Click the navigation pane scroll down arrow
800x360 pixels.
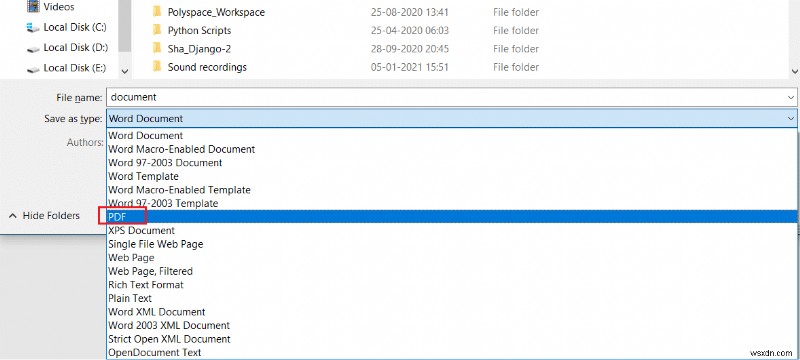[125, 72]
